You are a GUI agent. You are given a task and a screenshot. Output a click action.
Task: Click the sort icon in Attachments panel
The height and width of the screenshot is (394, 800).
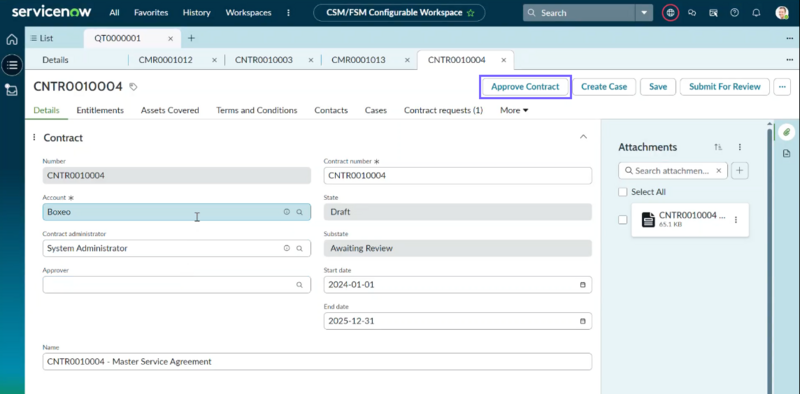point(718,147)
